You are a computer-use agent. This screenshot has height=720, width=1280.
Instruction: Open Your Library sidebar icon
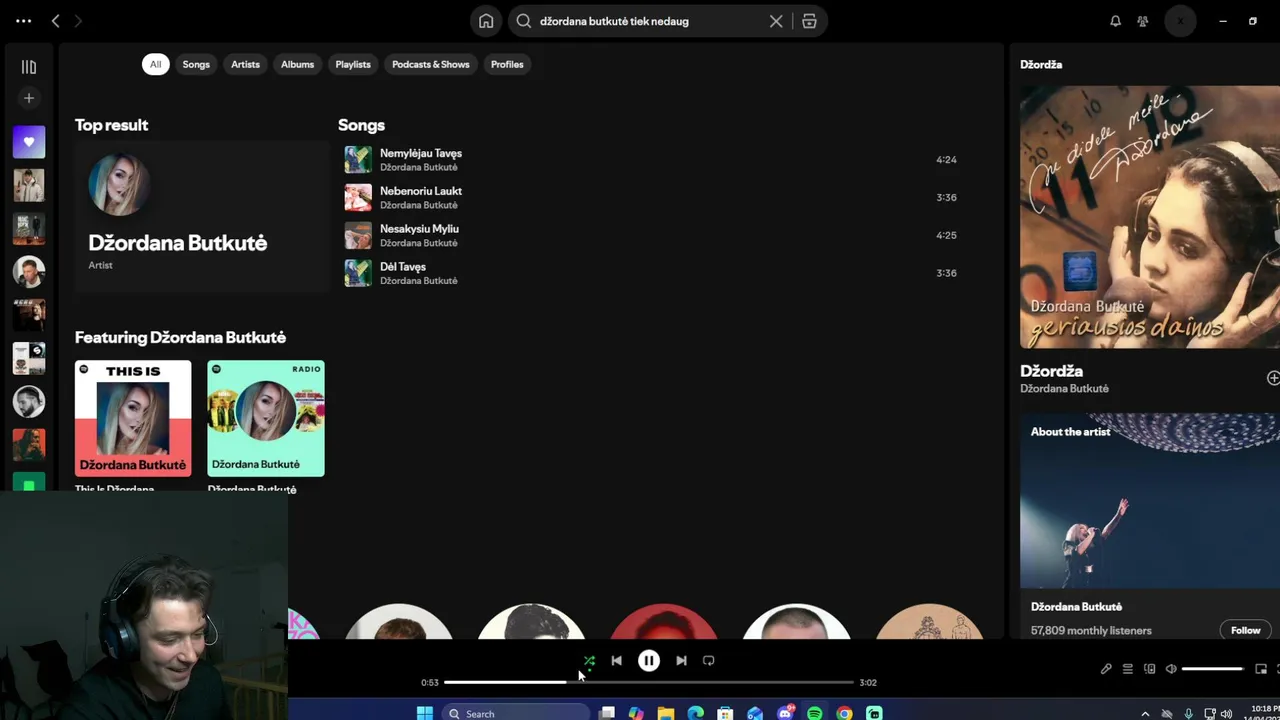[x=29, y=67]
